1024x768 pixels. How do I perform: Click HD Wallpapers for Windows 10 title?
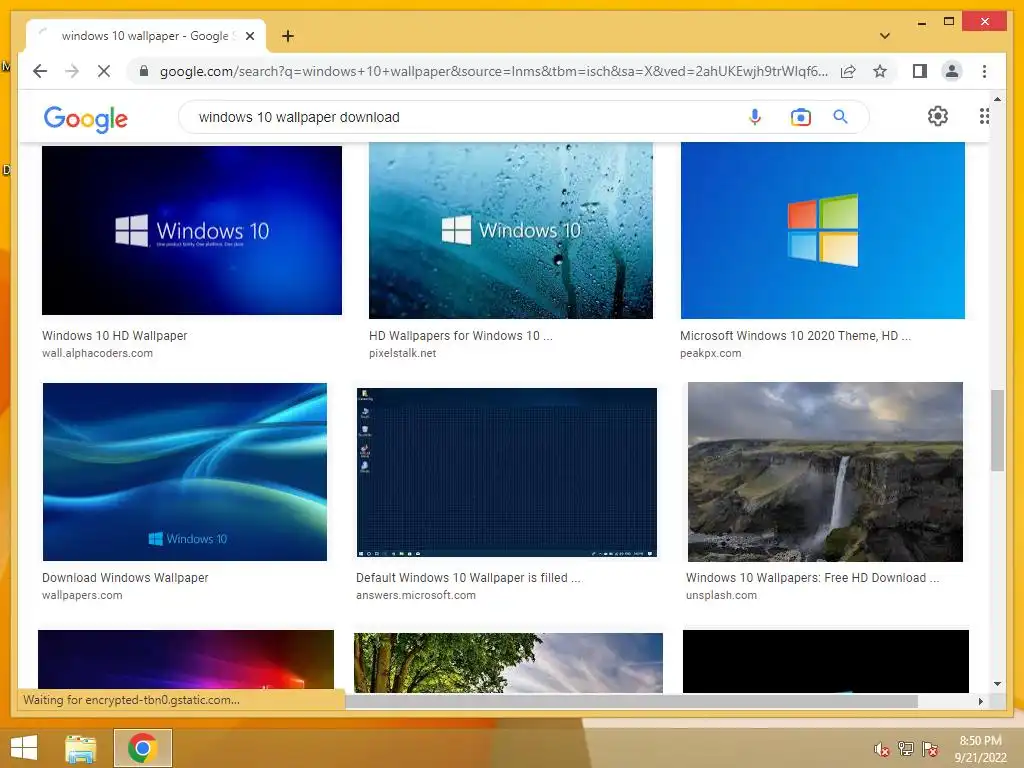[460, 336]
